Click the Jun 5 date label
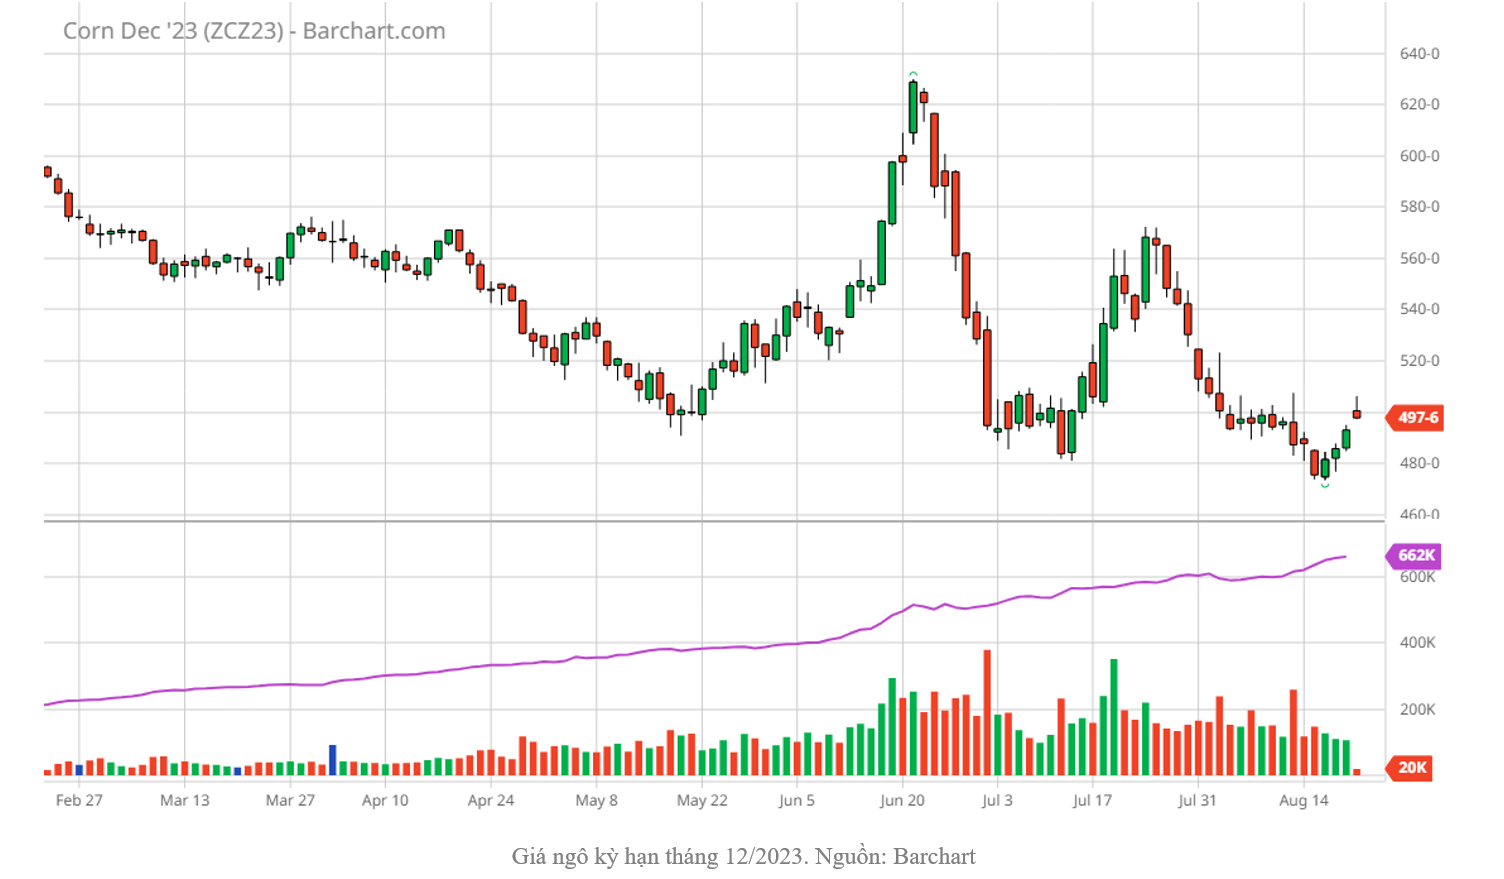The width and height of the screenshot is (1504, 879). (797, 800)
